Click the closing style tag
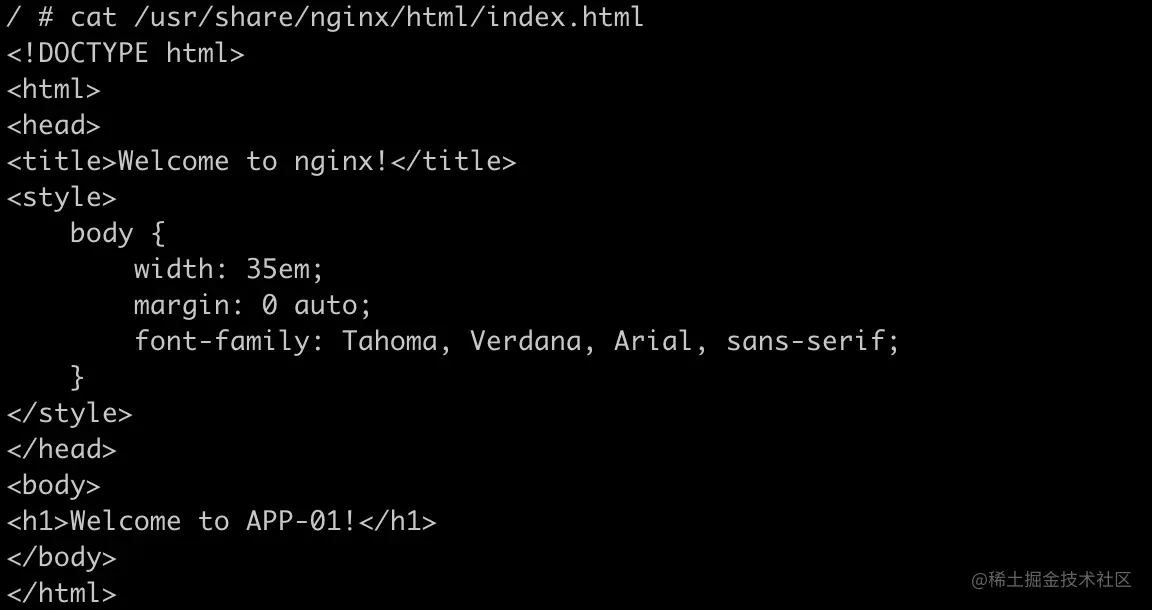1152x610 pixels. click(69, 414)
